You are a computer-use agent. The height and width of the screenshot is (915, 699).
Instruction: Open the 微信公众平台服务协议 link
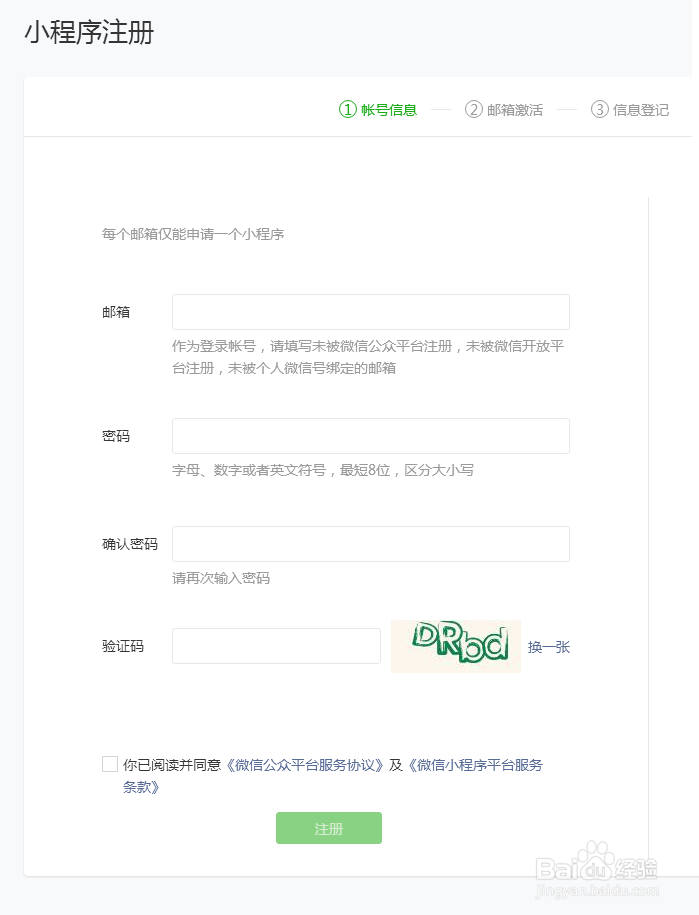coord(304,765)
